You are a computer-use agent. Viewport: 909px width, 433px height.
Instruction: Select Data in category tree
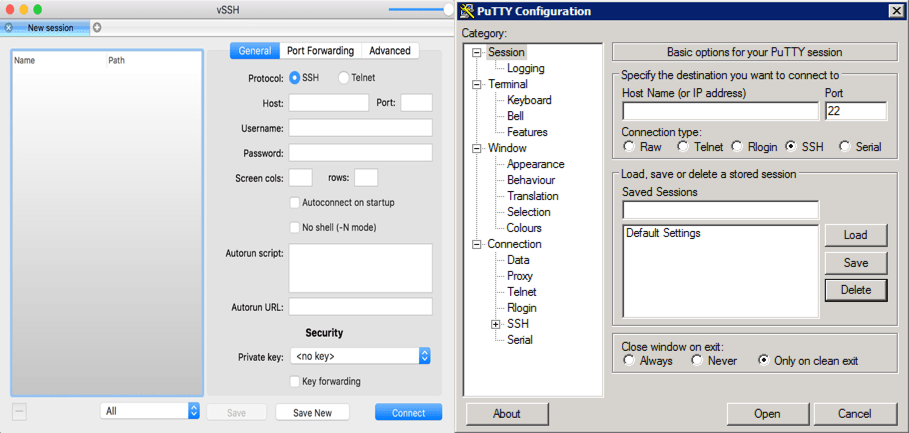coord(518,260)
